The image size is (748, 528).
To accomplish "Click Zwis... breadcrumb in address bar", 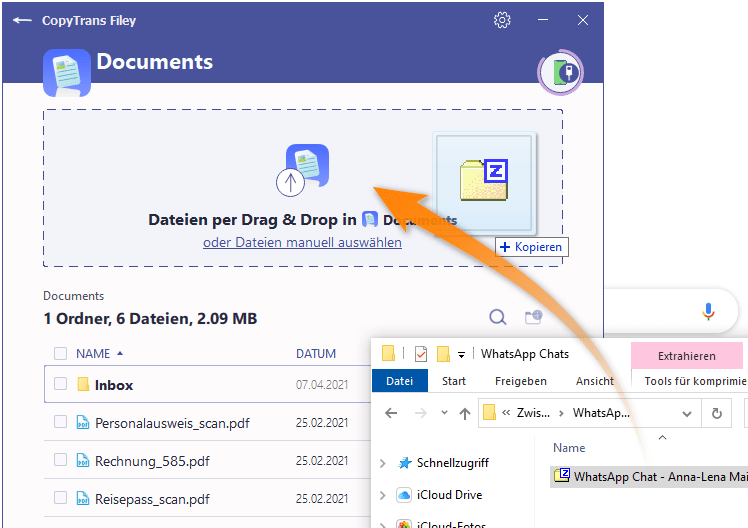I will [533, 413].
